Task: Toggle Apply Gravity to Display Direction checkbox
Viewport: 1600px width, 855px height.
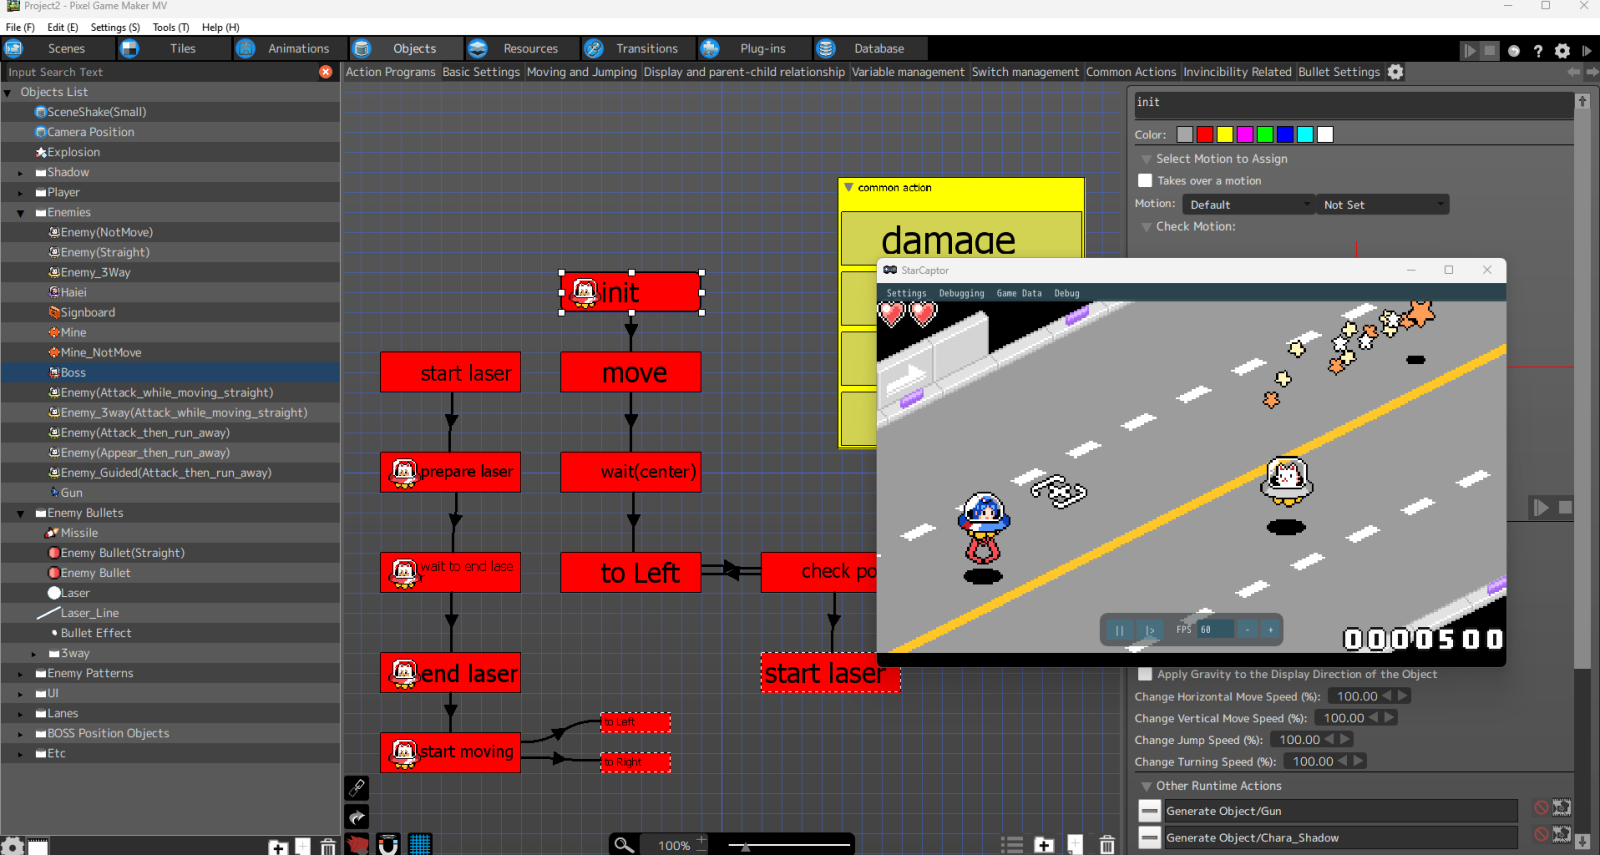Action: (x=1145, y=674)
